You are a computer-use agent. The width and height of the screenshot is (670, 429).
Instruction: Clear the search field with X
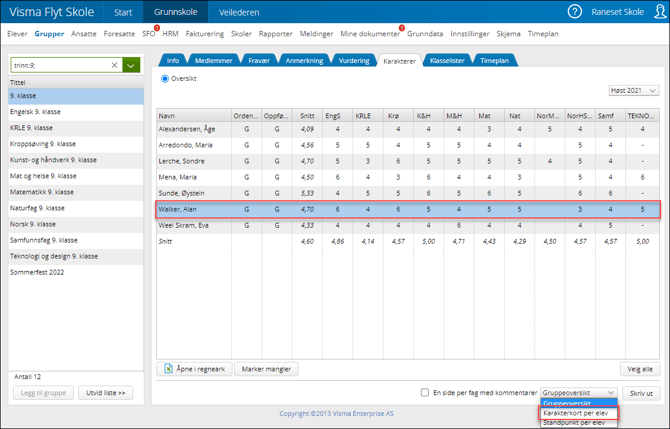(x=114, y=65)
